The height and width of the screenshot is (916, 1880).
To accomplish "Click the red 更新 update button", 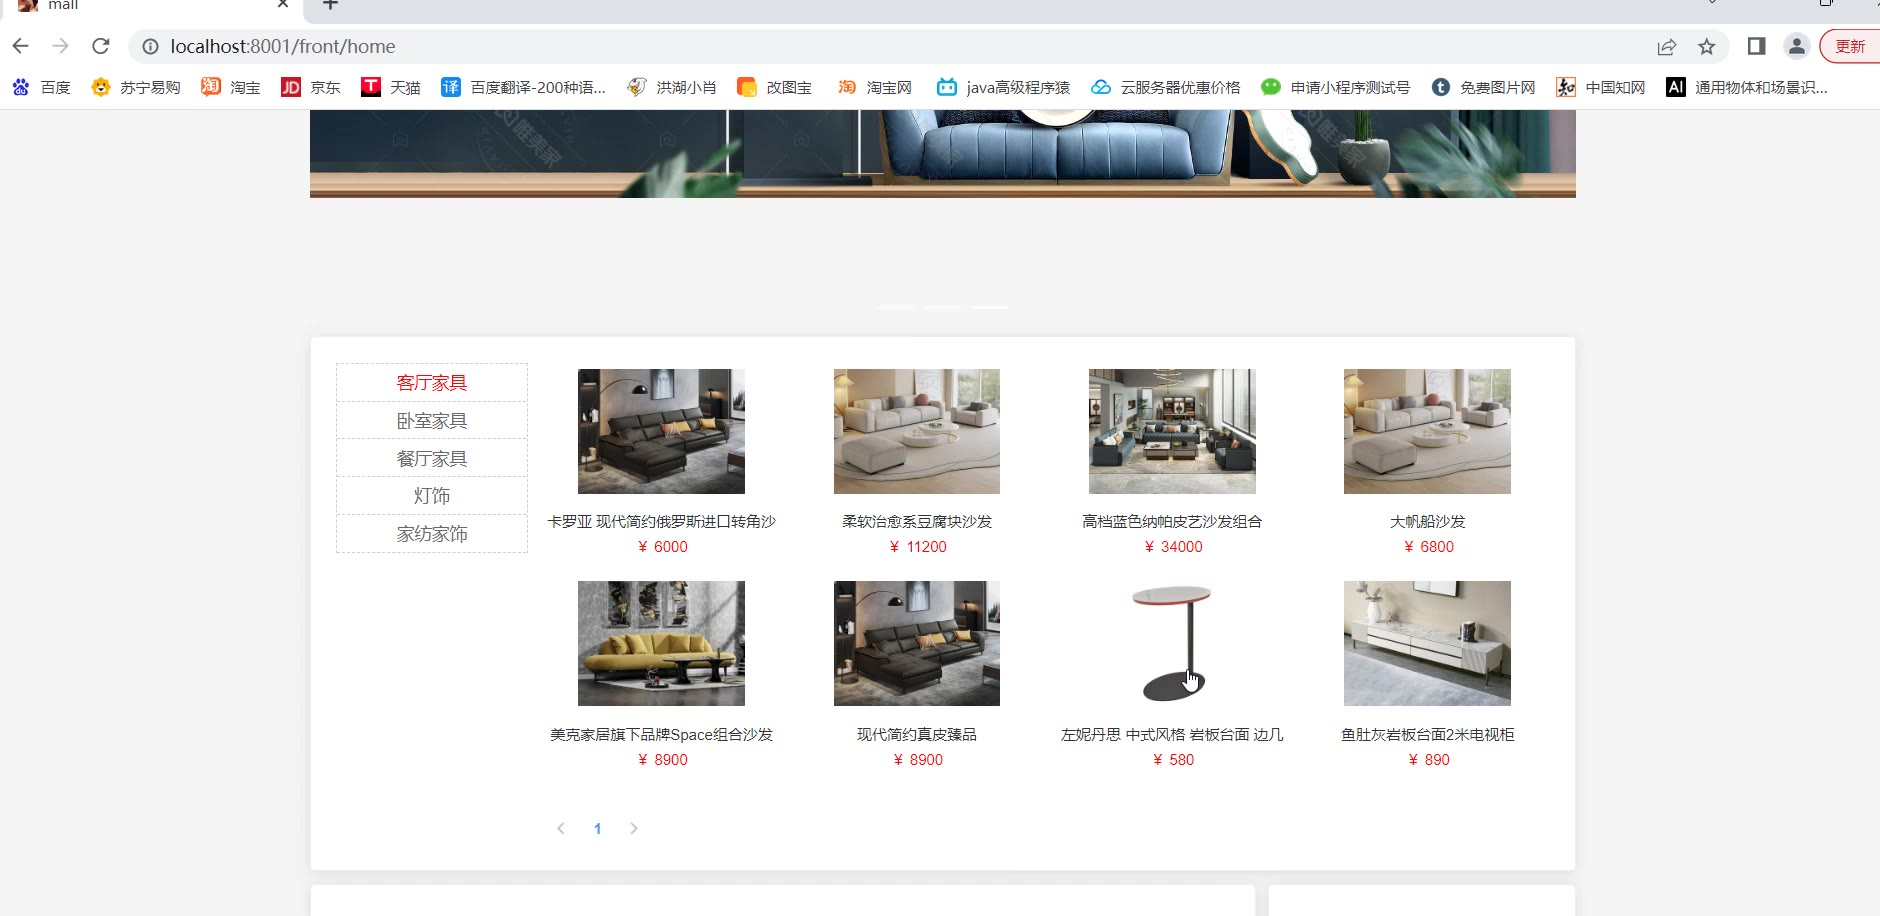I will [x=1850, y=46].
